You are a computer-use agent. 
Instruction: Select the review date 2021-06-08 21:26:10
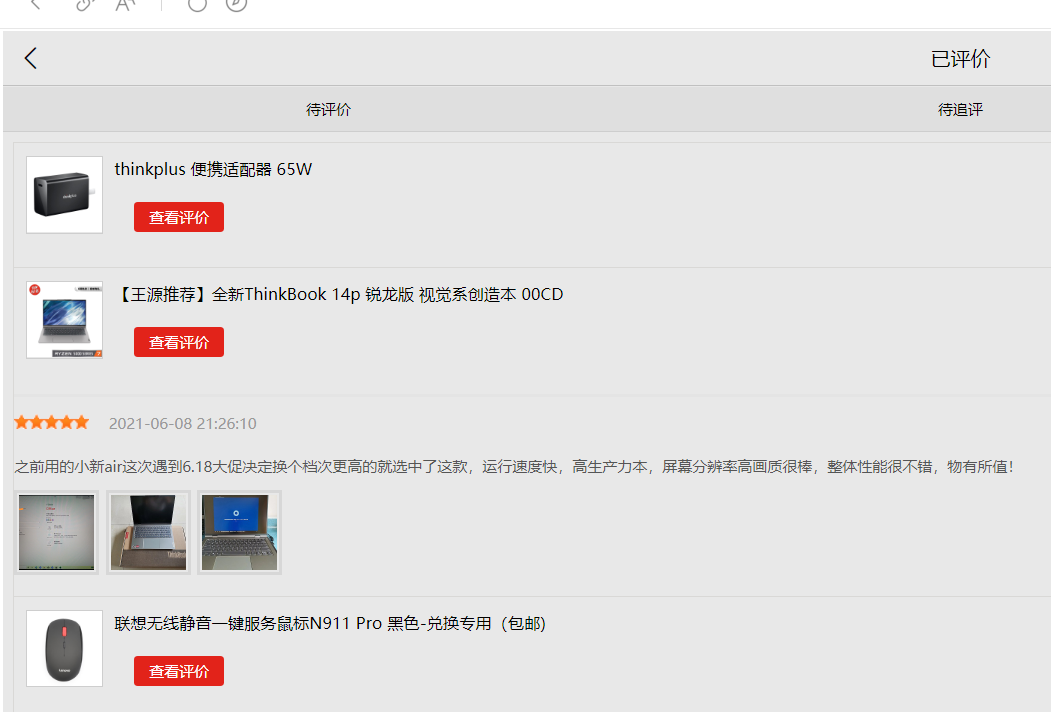pyautogui.click(x=182, y=424)
